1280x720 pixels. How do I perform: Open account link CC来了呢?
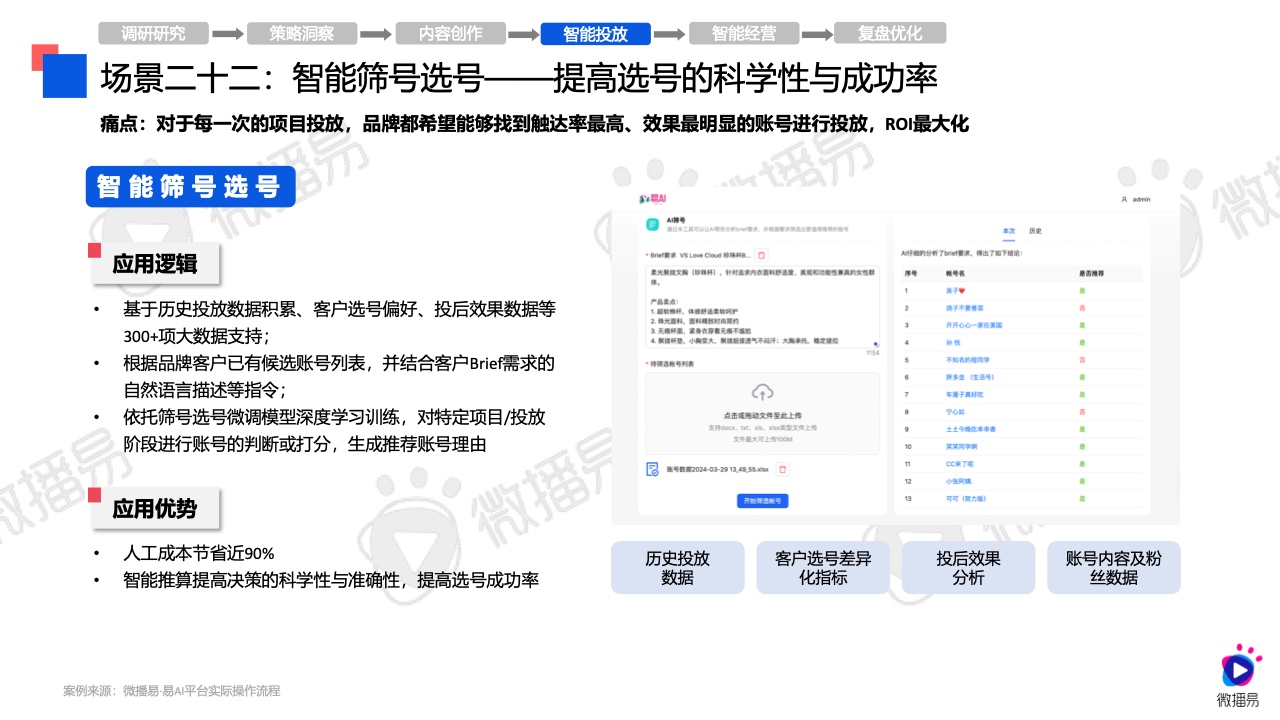960,464
